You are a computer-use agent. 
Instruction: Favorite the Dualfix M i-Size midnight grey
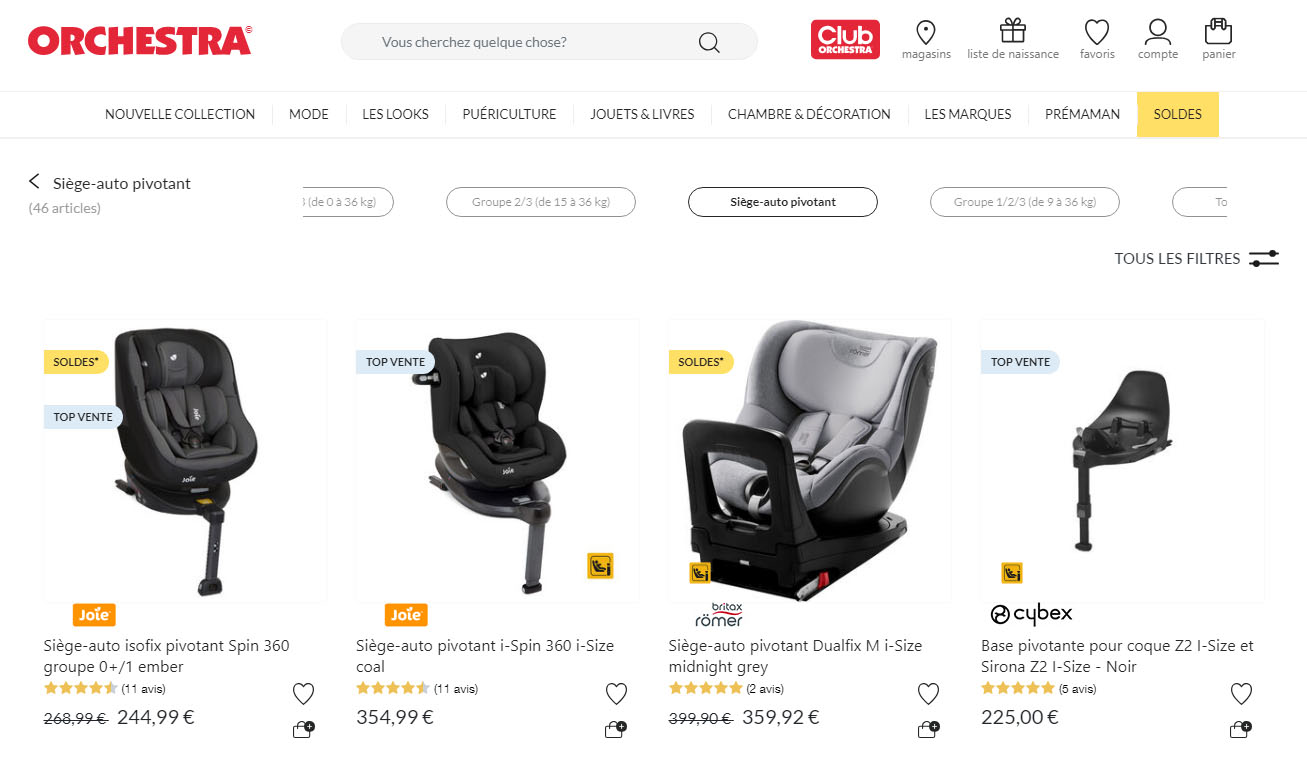[928, 694]
